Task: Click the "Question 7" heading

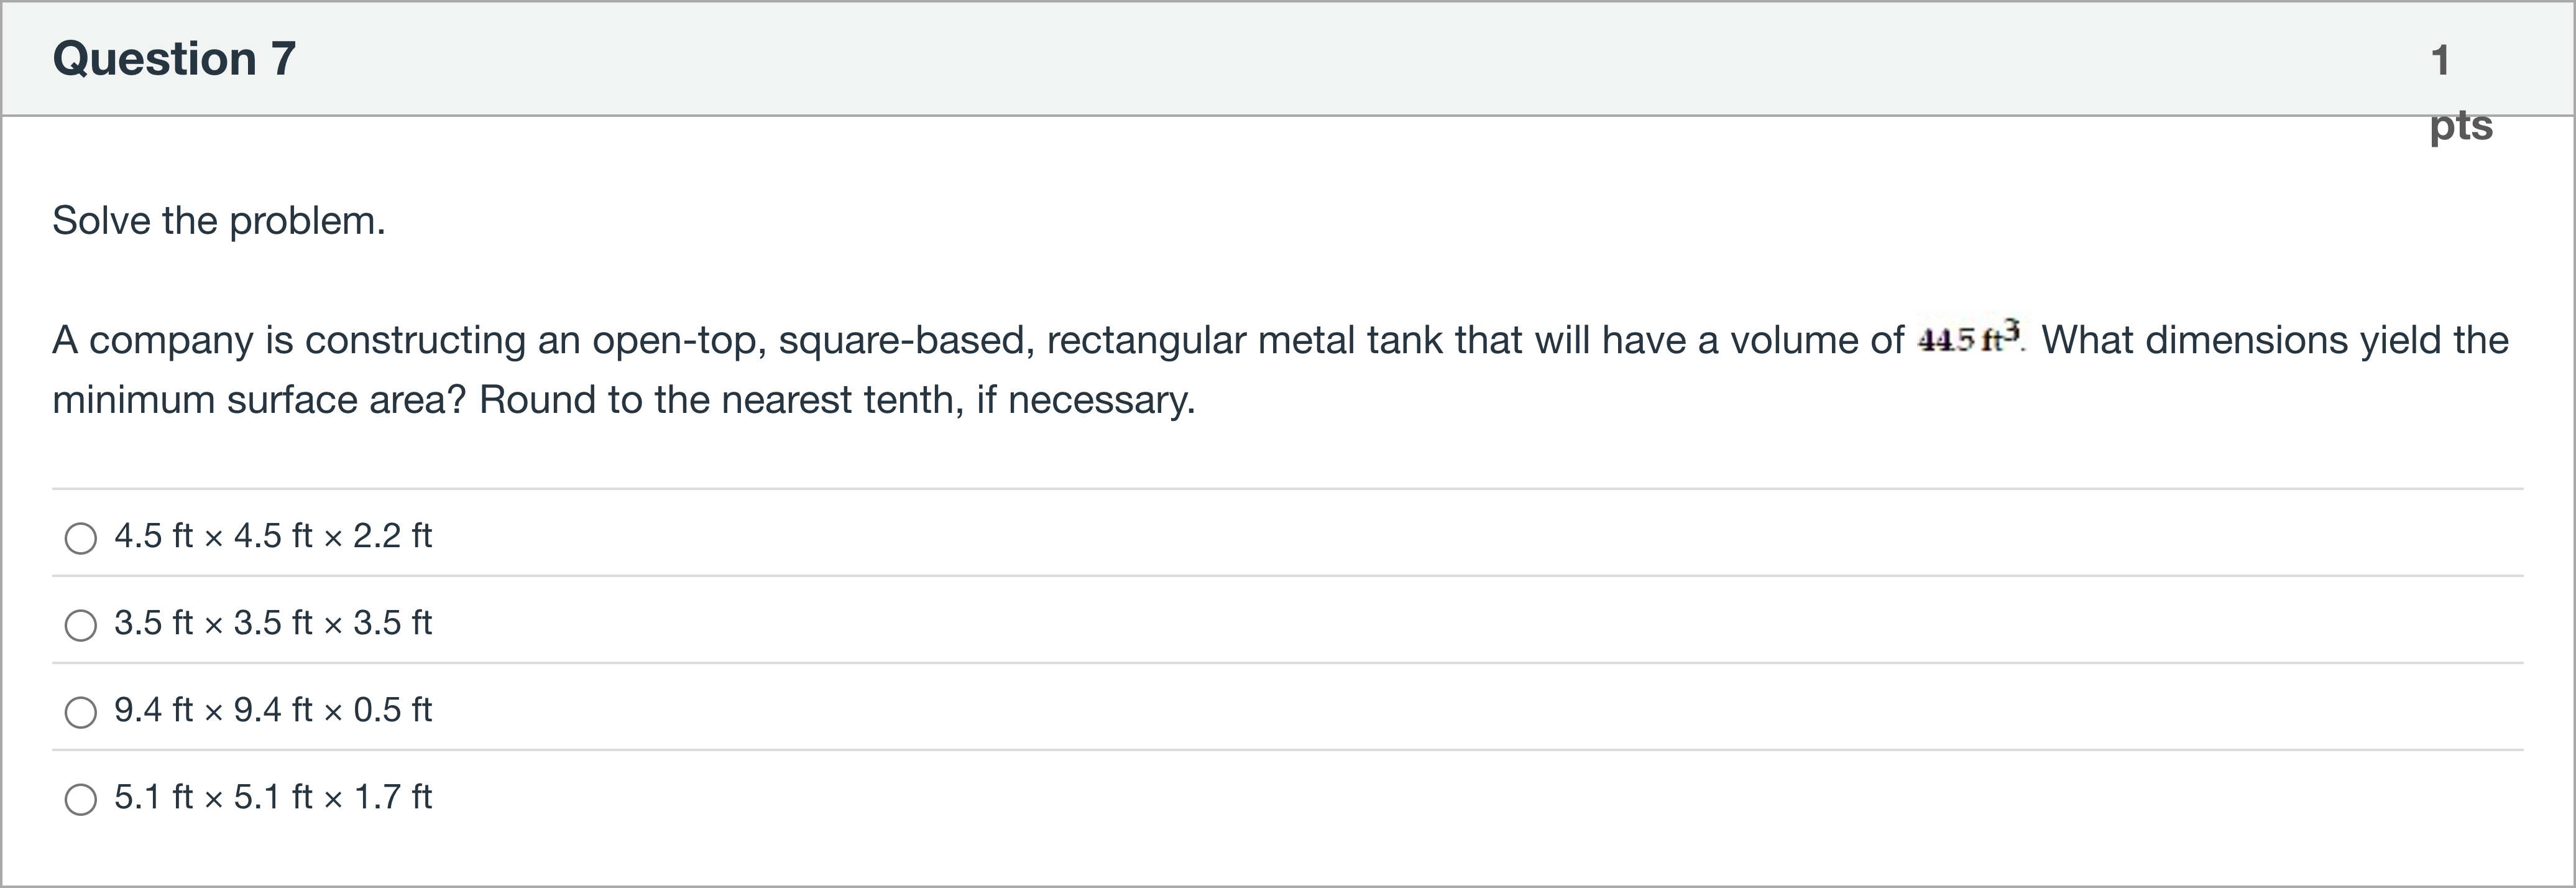Action: (x=174, y=58)
